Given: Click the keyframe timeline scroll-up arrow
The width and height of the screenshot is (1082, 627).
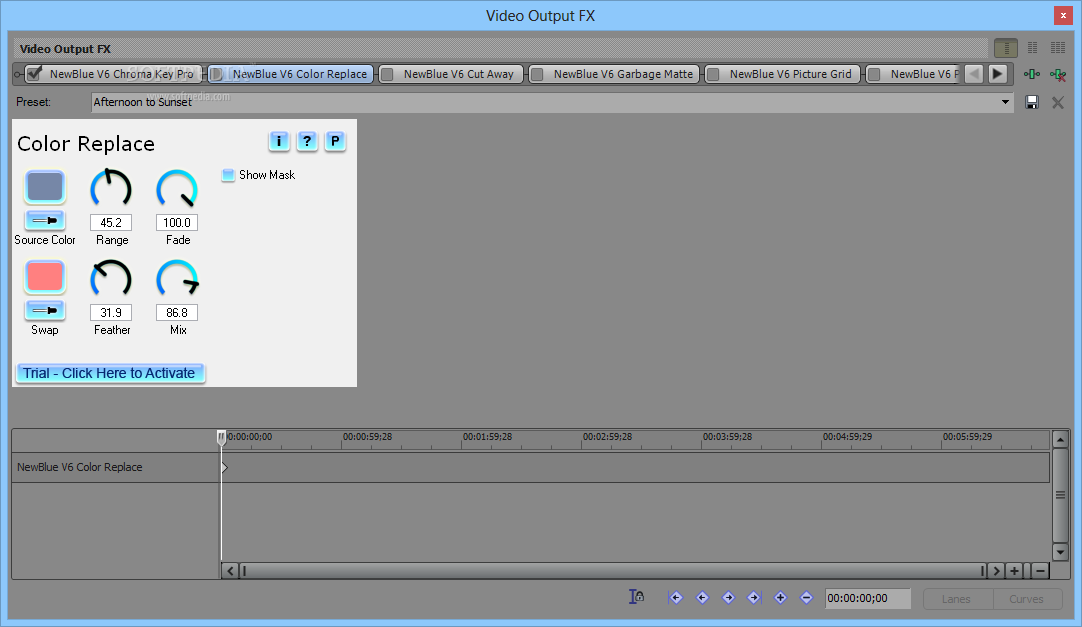Looking at the screenshot, I should pyautogui.click(x=1061, y=439).
